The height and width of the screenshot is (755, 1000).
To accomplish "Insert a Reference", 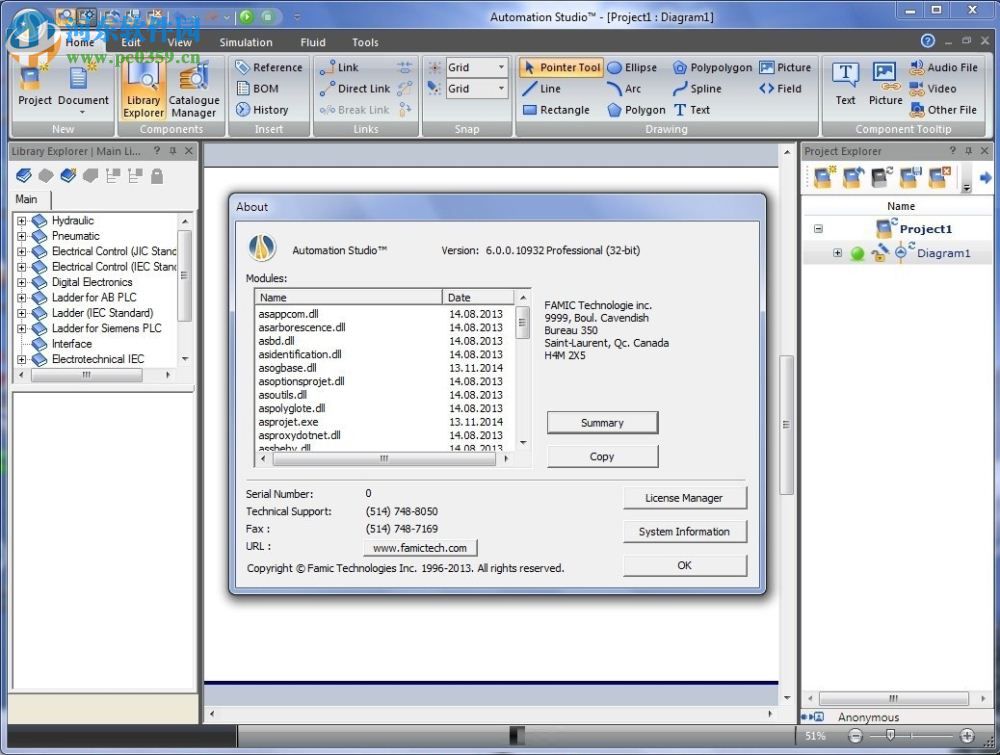I will point(268,67).
